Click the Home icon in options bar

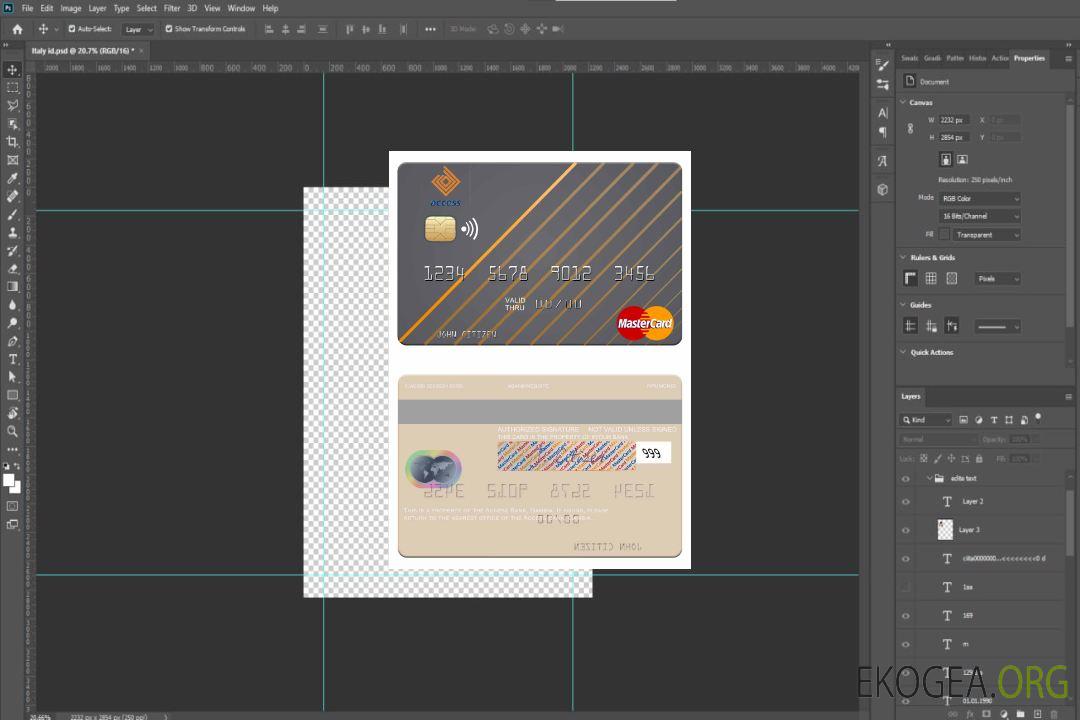pyautogui.click(x=17, y=29)
